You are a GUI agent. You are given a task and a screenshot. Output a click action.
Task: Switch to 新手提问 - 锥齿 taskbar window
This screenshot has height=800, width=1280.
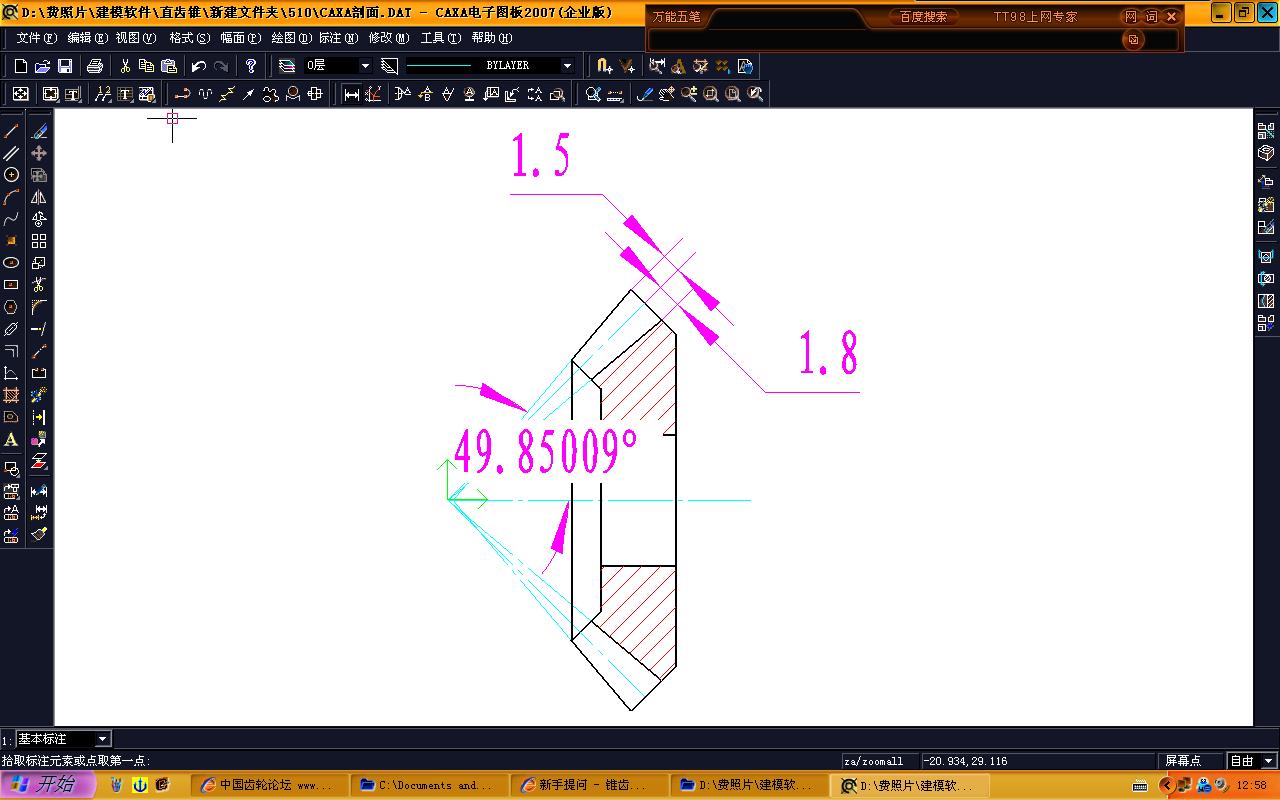tap(589, 785)
